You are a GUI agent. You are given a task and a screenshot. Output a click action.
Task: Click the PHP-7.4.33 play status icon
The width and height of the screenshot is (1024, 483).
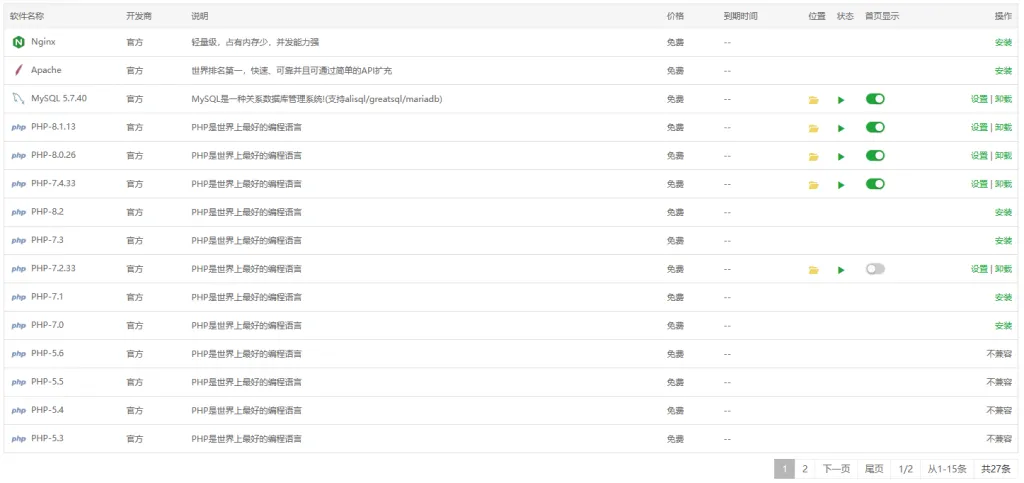[841, 185]
